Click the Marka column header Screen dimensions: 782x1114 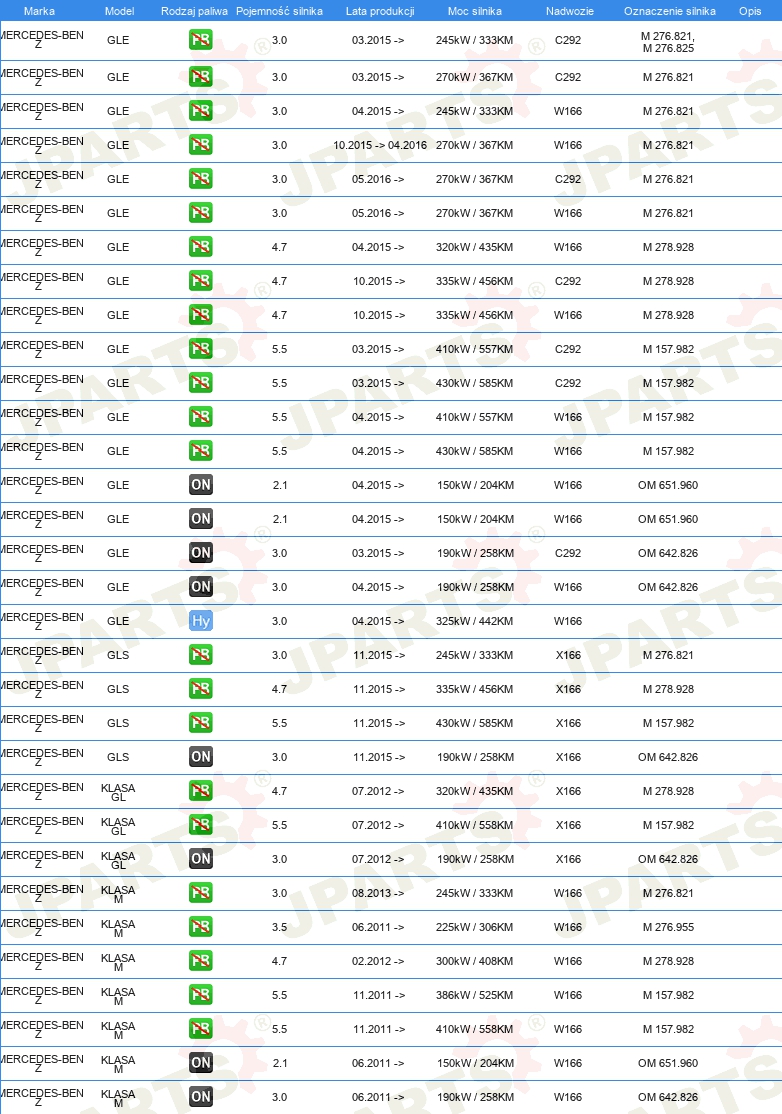pyautogui.click(x=39, y=11)
